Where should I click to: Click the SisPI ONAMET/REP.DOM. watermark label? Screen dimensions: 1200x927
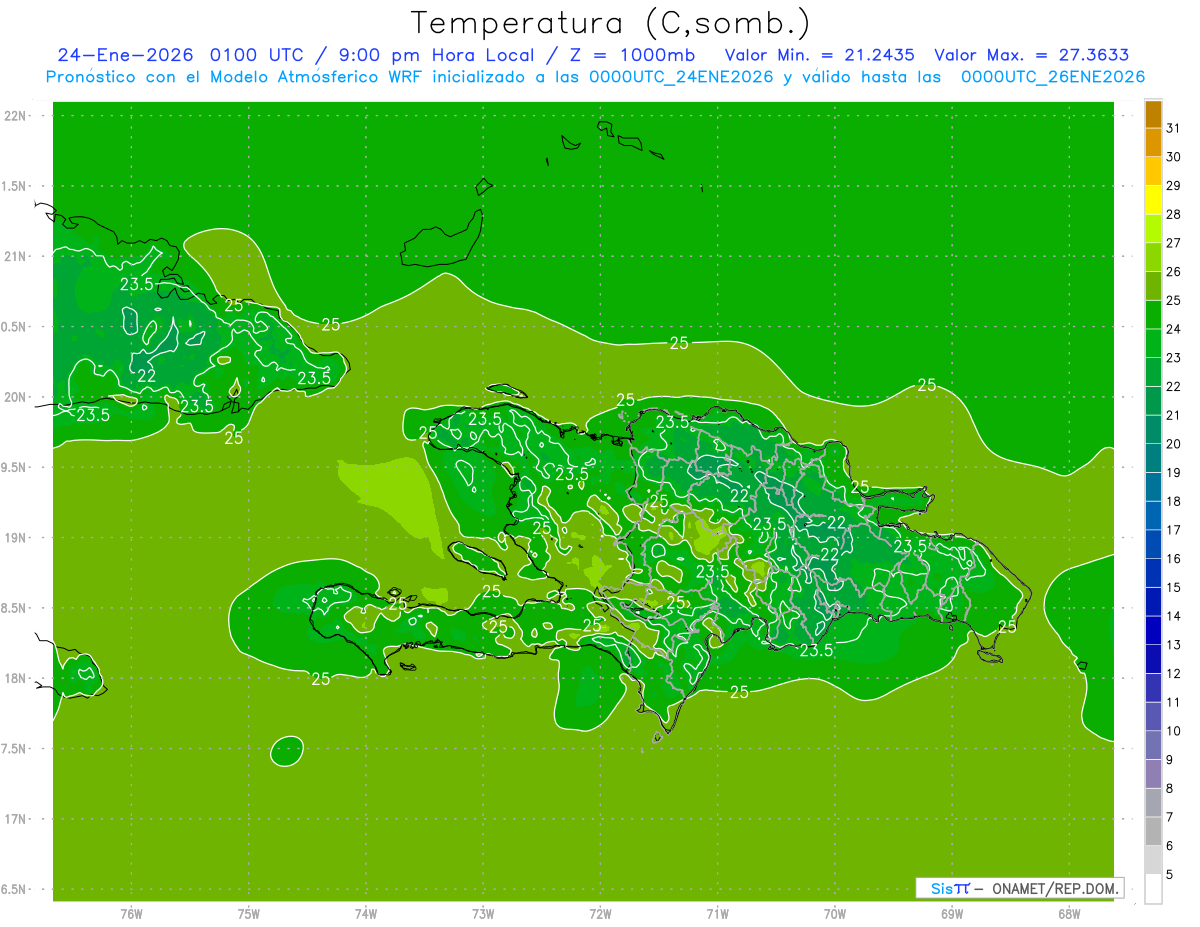click(x=1019, y=888)
